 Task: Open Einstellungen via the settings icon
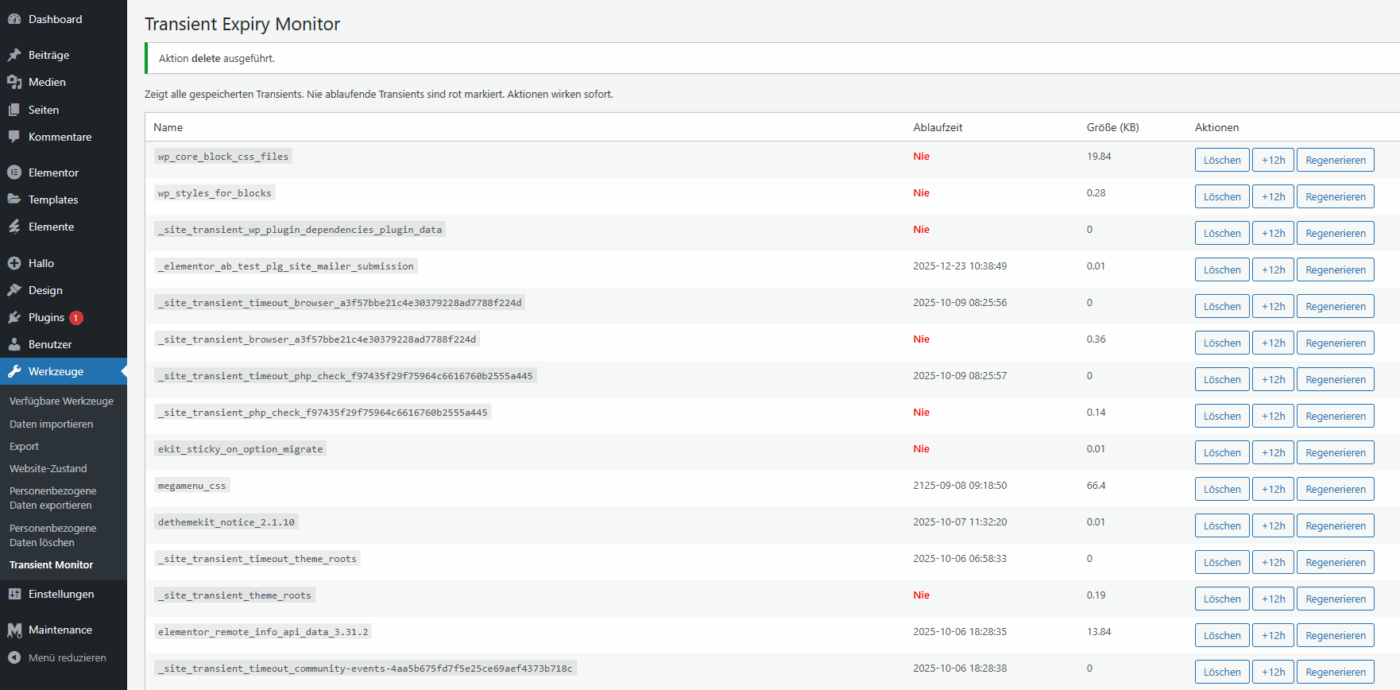(x=14, y=594)
